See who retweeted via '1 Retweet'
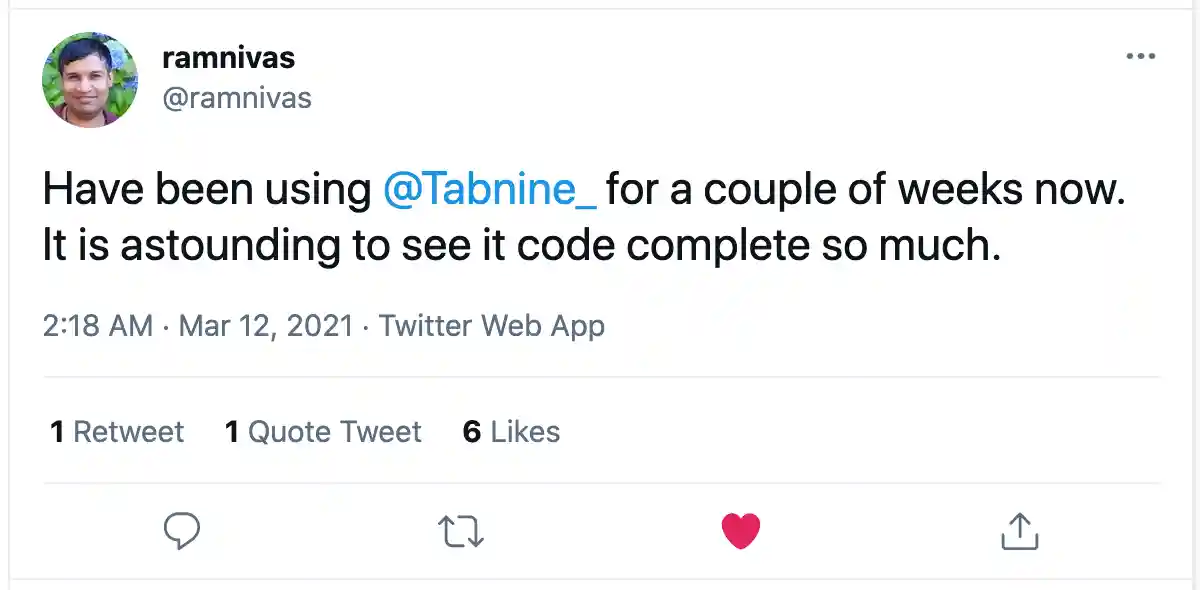Image resolution: width=1200 pixels, height=590 pixels. coord(115,431)
